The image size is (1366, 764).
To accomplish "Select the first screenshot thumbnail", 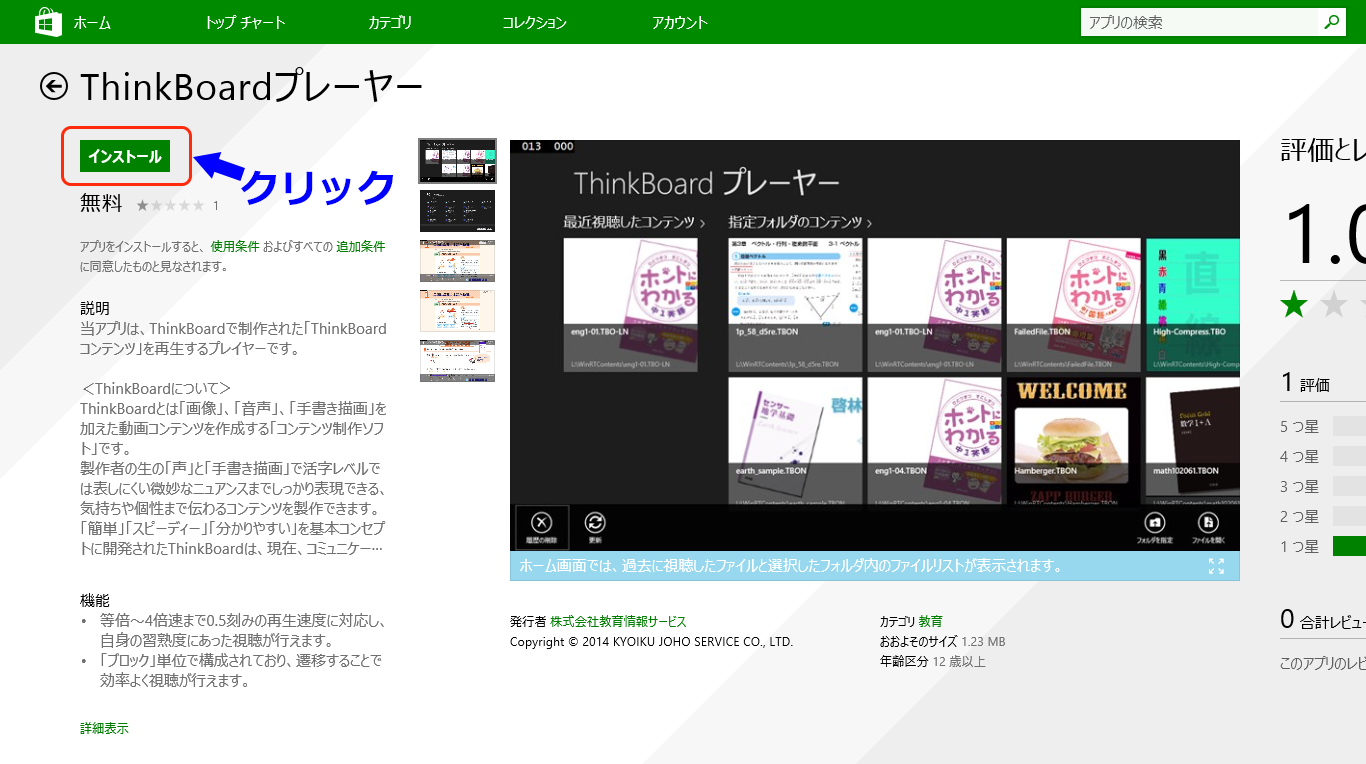I will click(457, 161).
